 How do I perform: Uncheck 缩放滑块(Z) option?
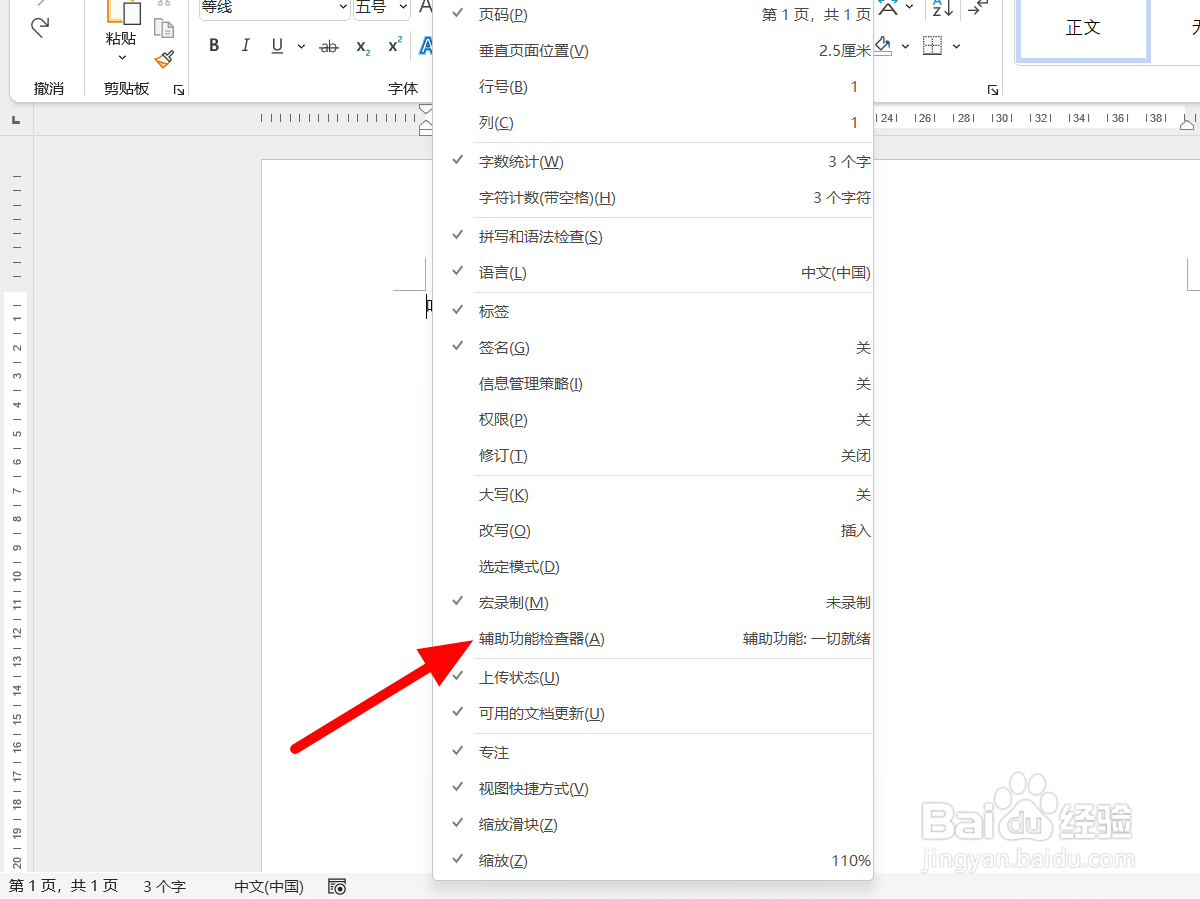tap(653, 825)
